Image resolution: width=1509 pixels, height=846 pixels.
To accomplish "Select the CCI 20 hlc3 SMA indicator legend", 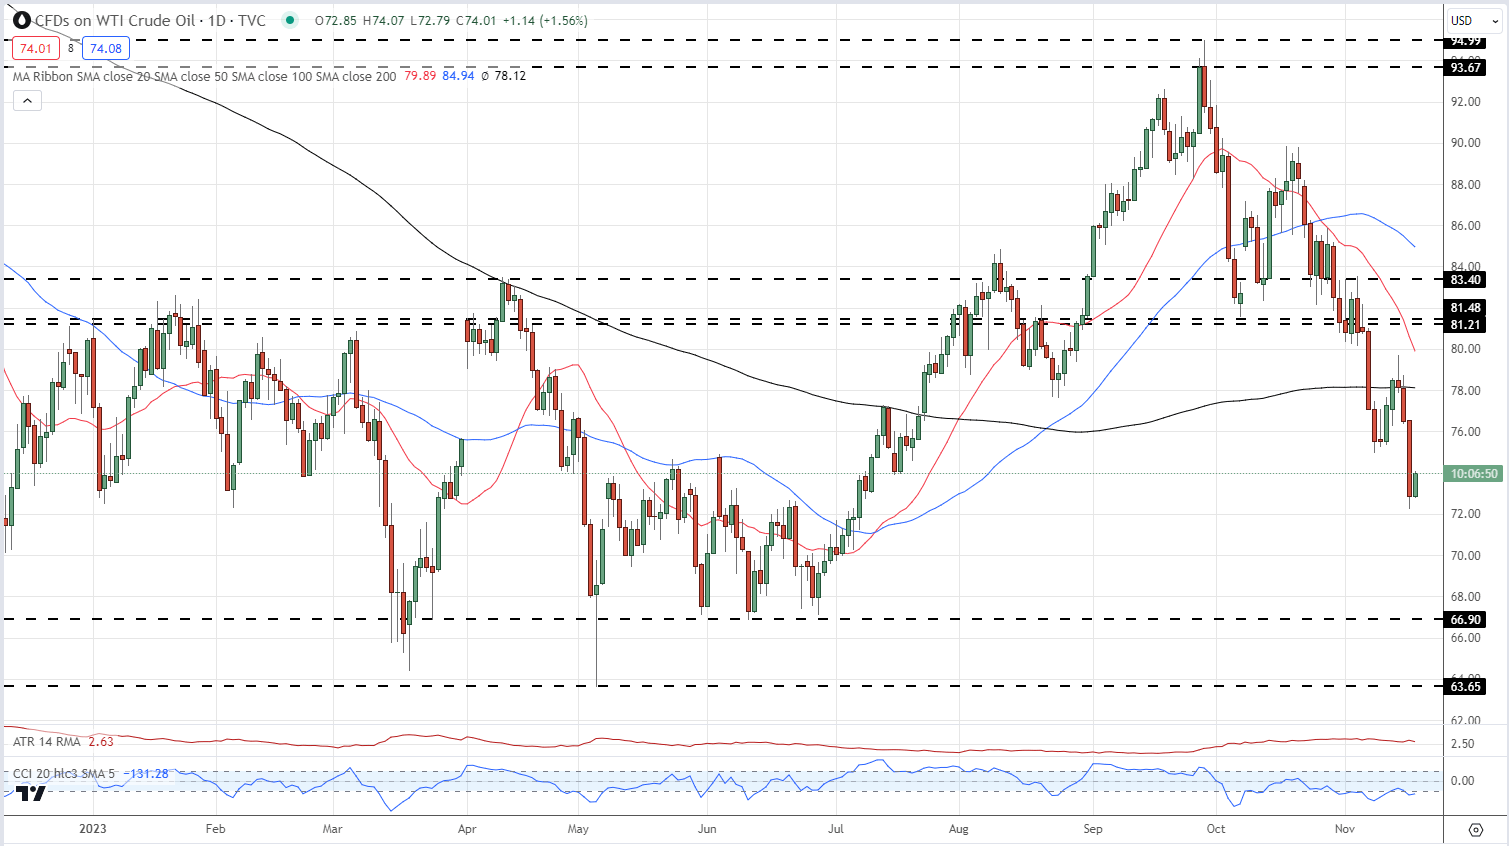I will pyautogui.click(x=64, y=774).
